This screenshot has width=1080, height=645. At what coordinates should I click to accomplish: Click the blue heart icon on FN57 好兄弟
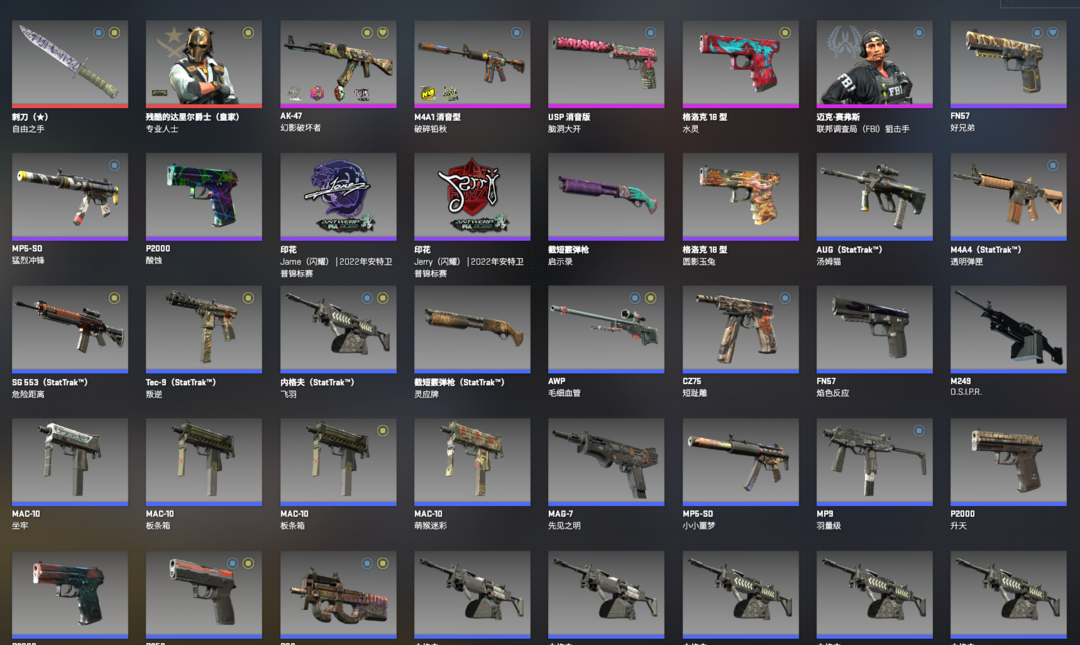(1053, 32)
